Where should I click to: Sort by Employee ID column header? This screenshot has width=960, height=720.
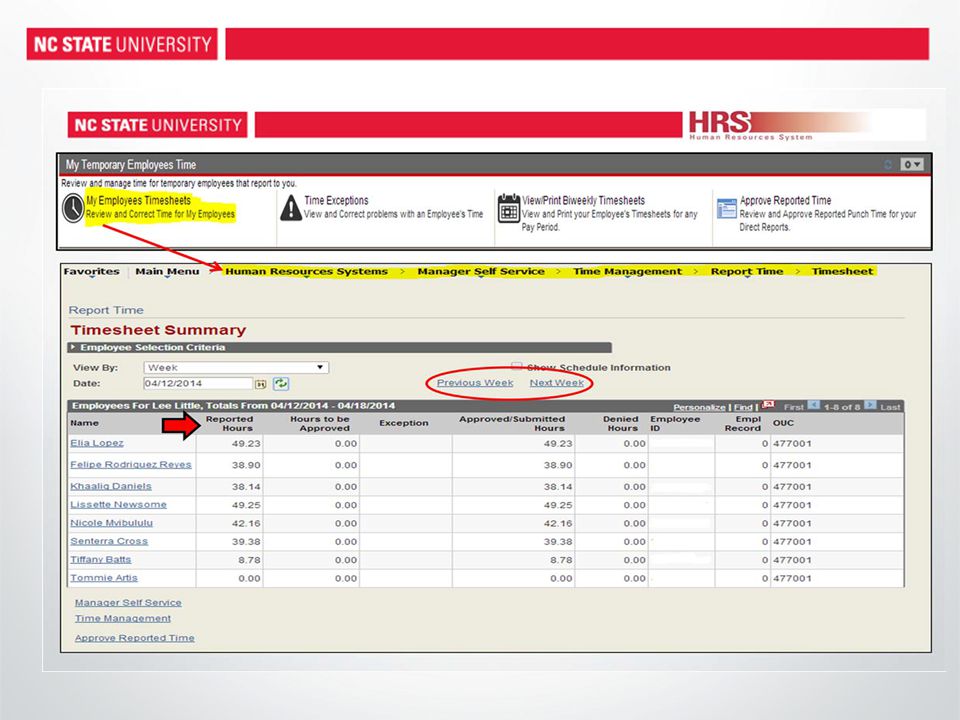(x=675, y=424)
